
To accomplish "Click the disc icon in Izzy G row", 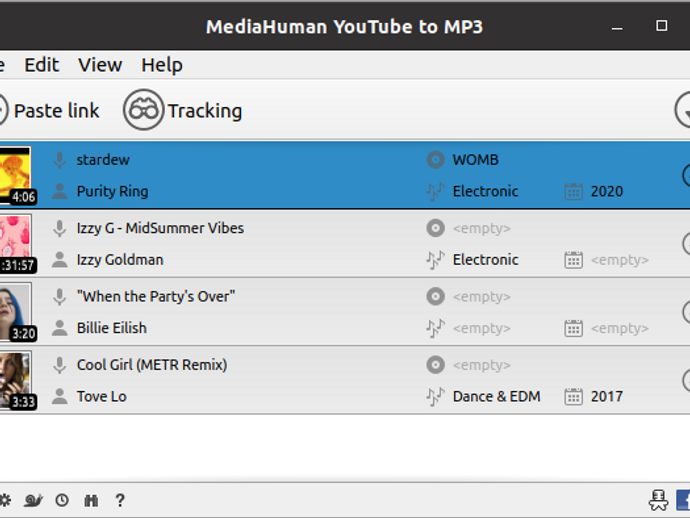I will click(x=435, y=228).
